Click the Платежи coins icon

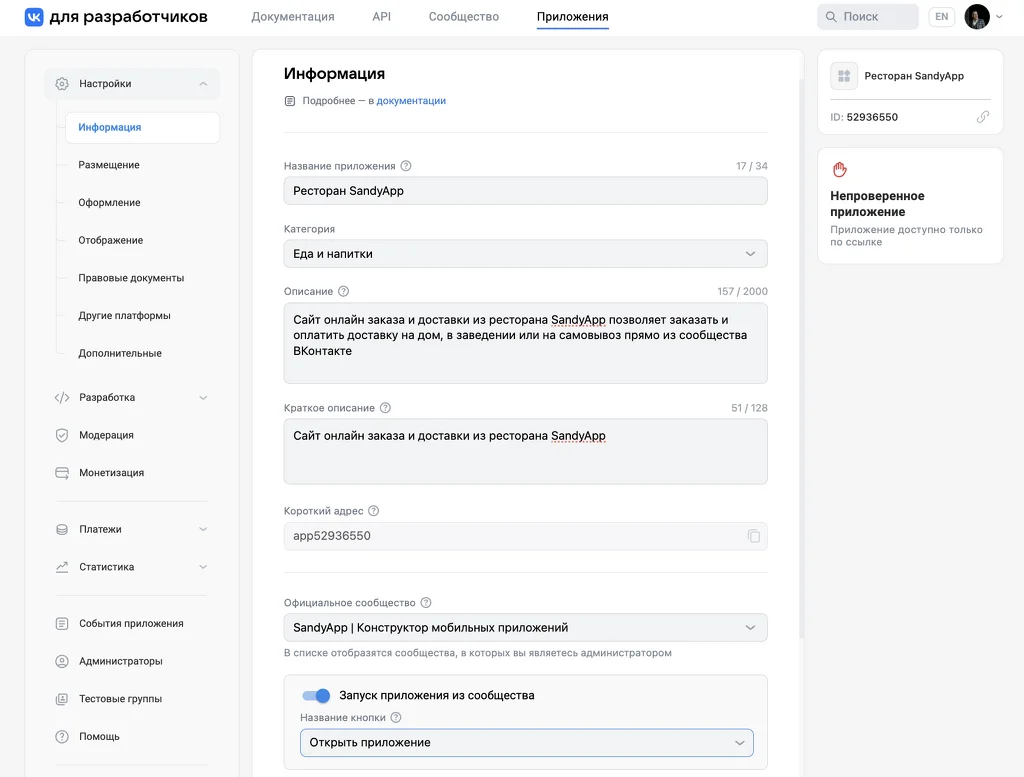pos(62,530)
